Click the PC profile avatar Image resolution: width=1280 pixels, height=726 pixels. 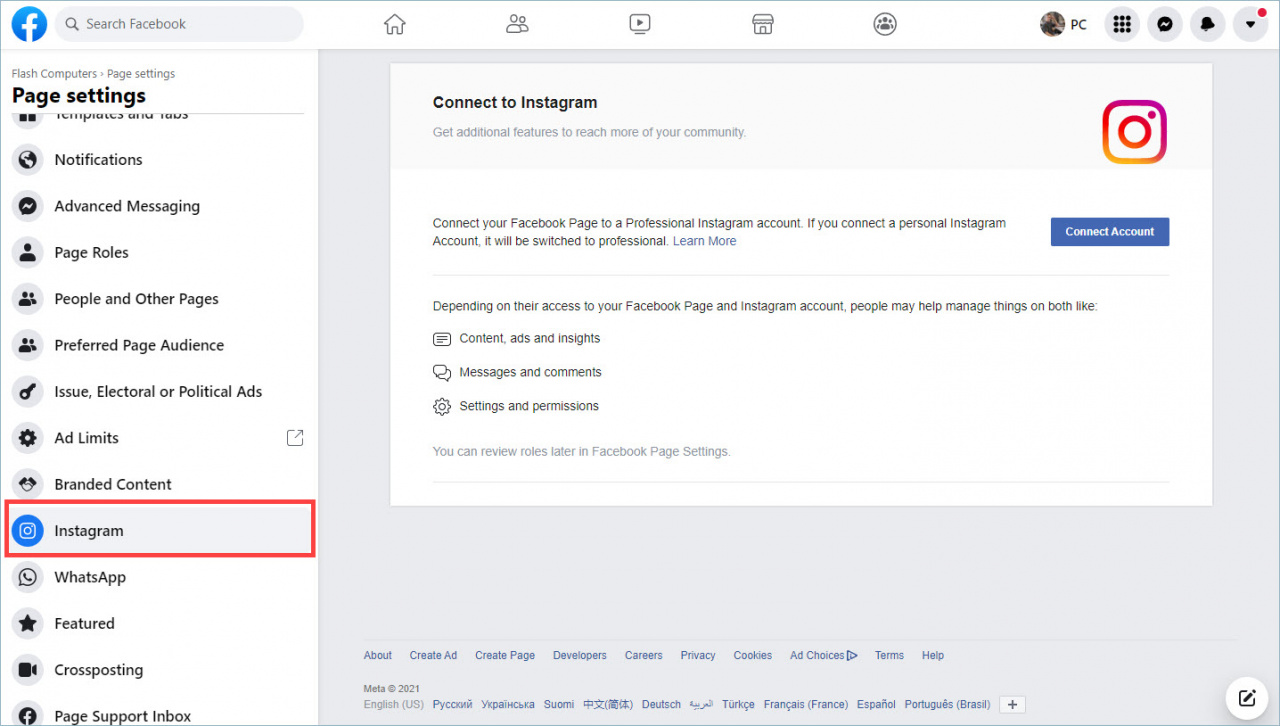[1052, 24]
